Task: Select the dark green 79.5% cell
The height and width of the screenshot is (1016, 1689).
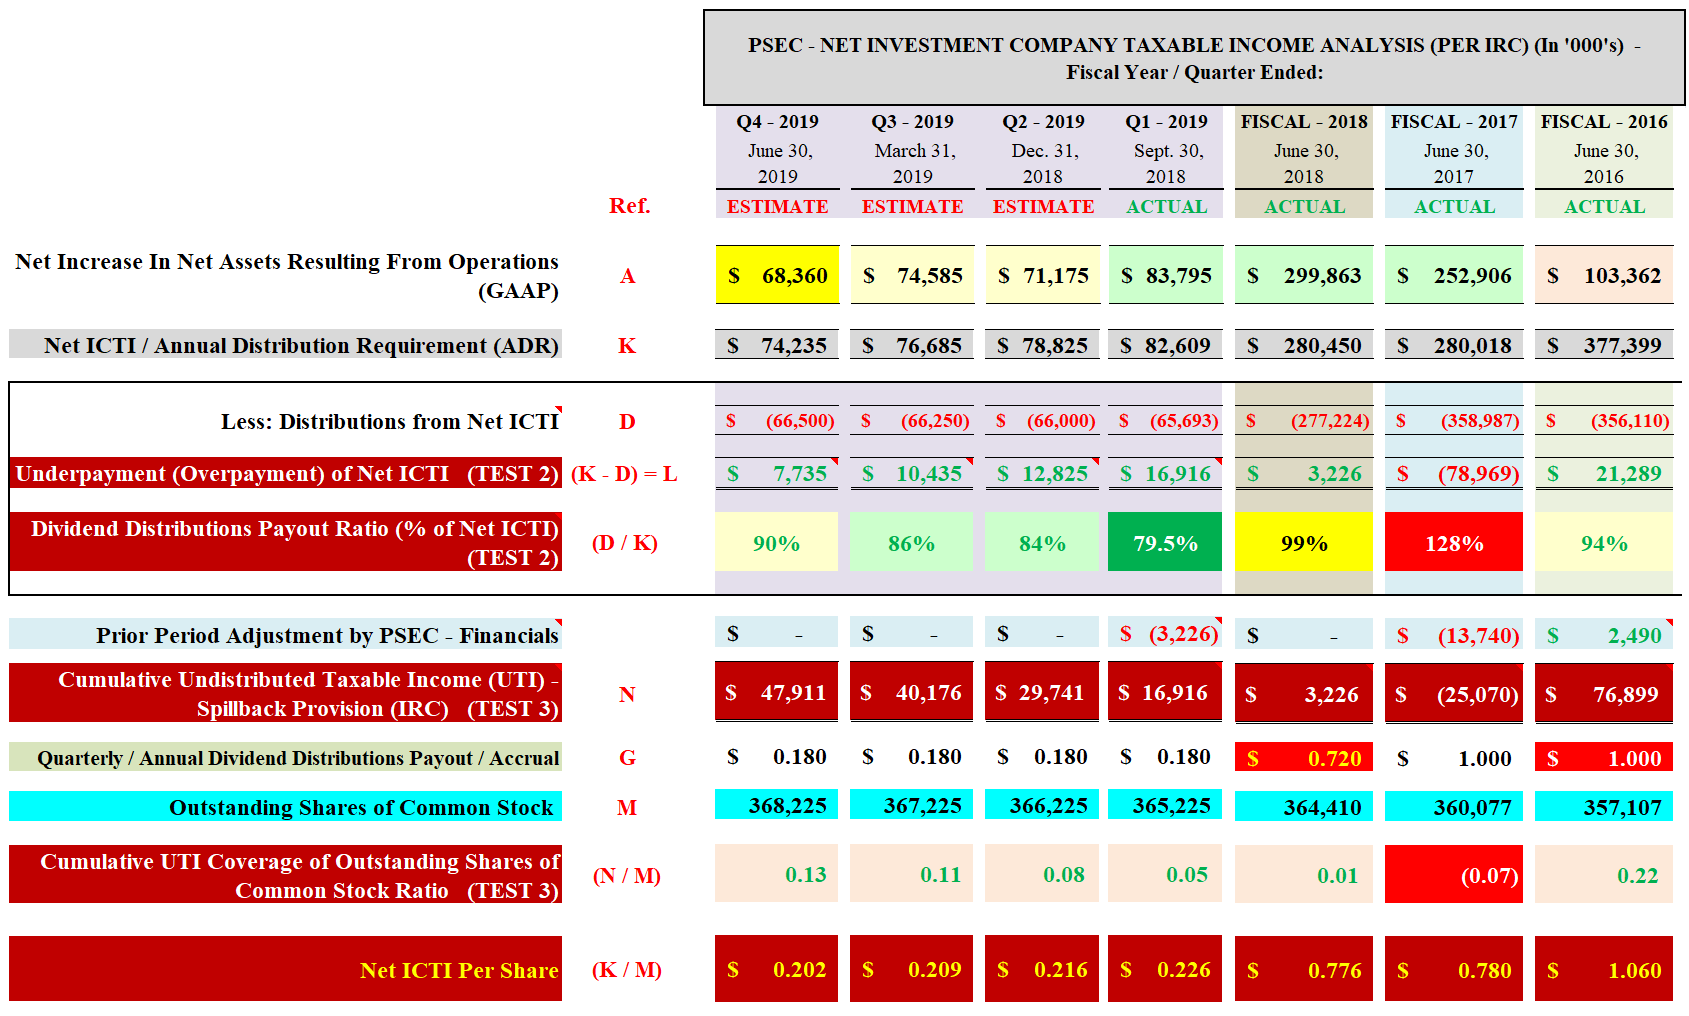Action: 1166,542
